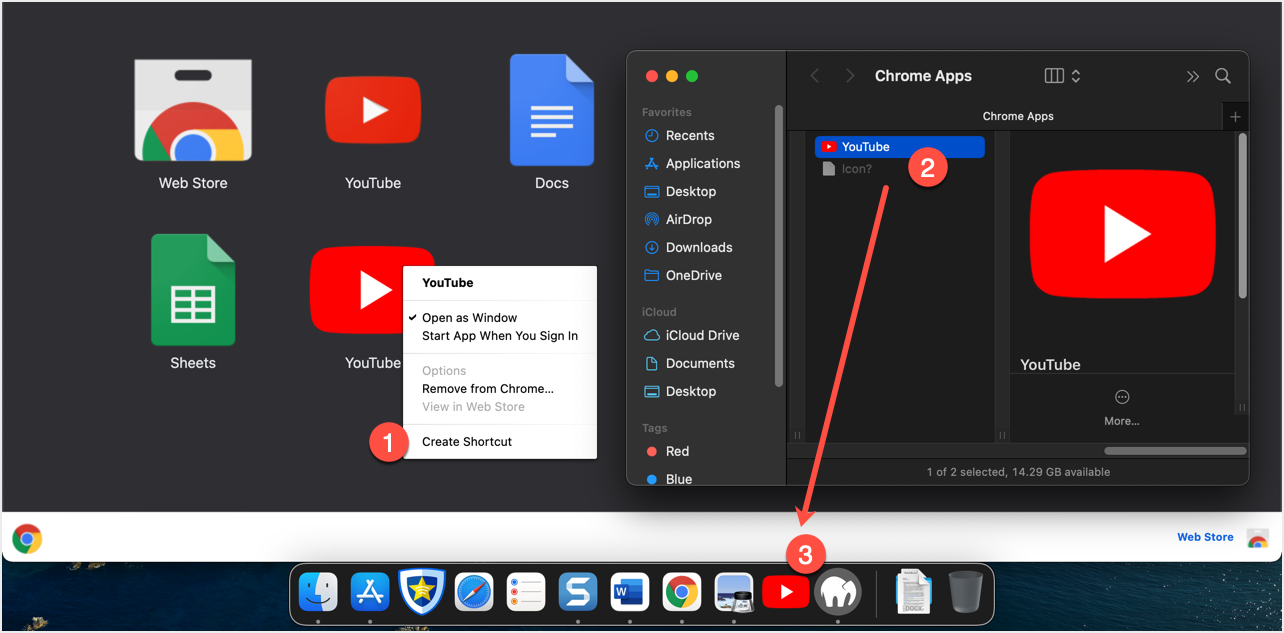Open the App Store from the Dock
This screenshot has width=1284, height=633.
(x=370, y=593)
